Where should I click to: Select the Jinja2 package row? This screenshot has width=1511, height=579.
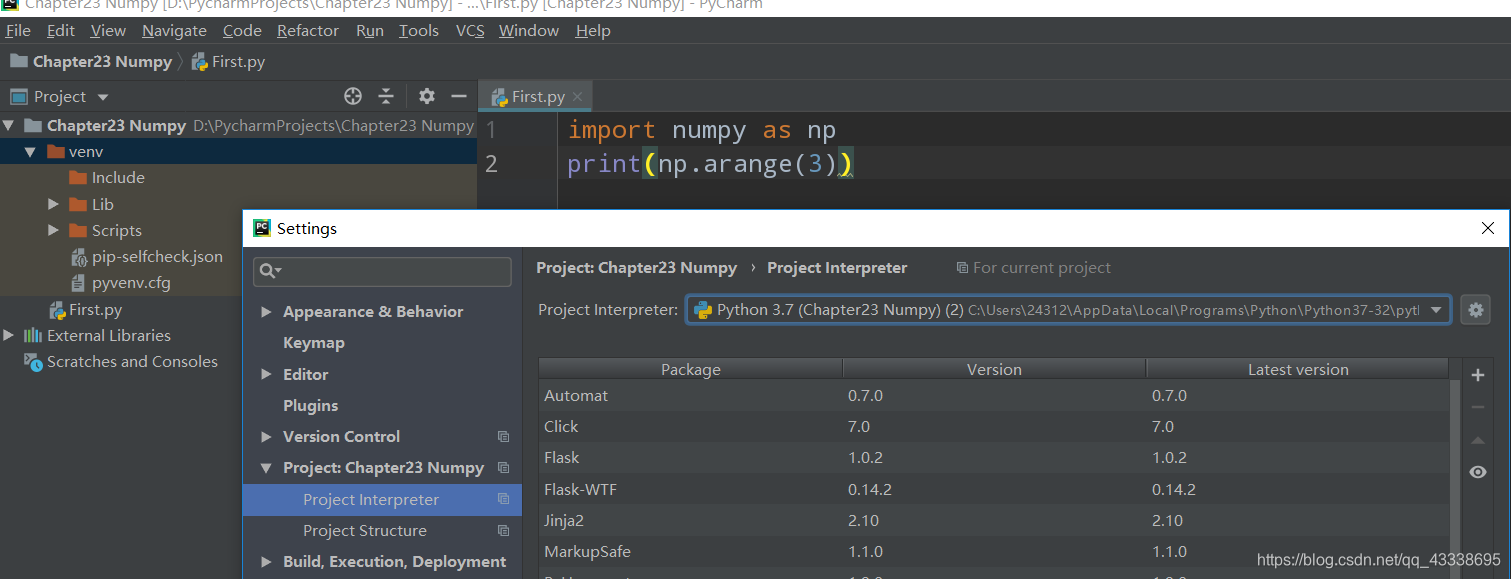[x=995, y=520]
